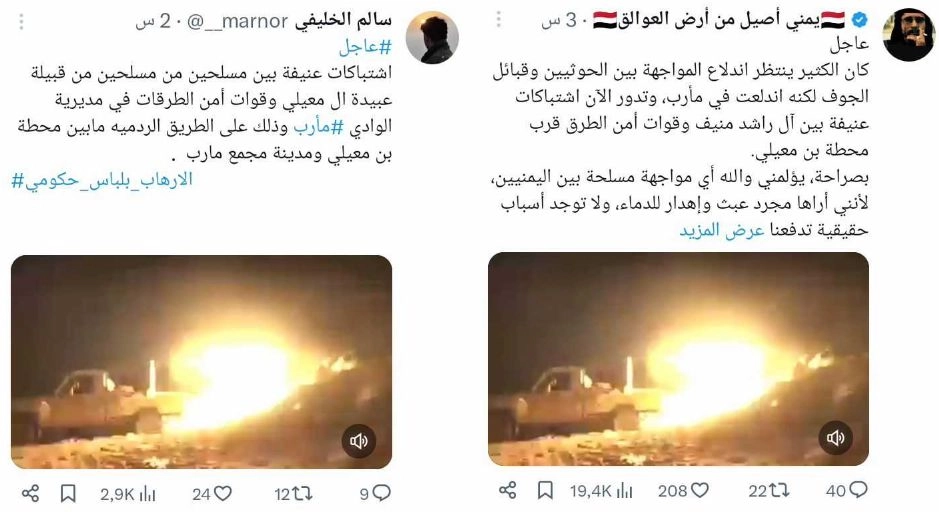Bookmark the right tweet about Marib clashes
Screen dimensions: 939x512
tap(545, 490)
